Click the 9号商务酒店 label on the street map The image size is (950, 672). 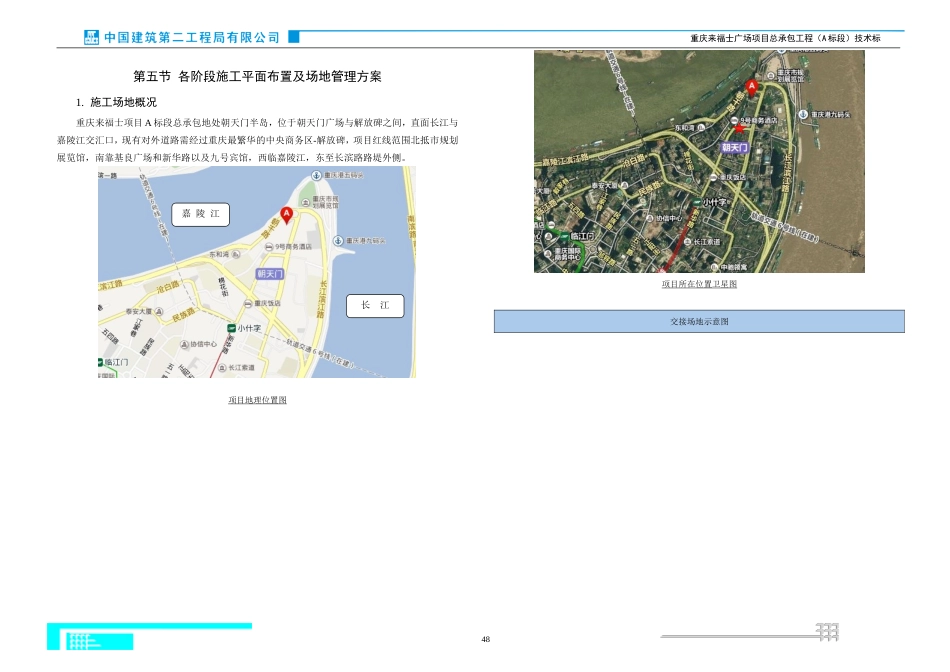coord(294,247)
